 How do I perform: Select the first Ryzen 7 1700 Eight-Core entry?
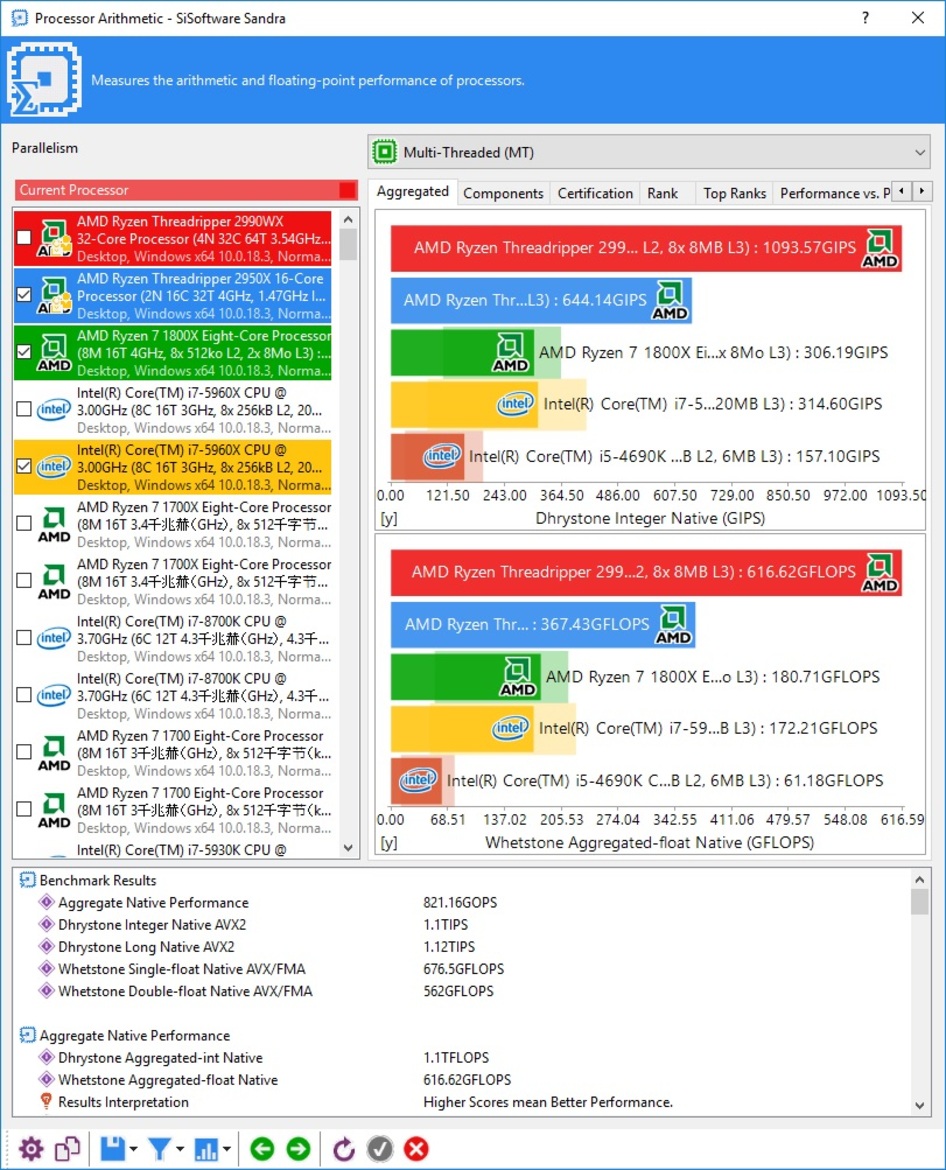(x=173, y=752)
